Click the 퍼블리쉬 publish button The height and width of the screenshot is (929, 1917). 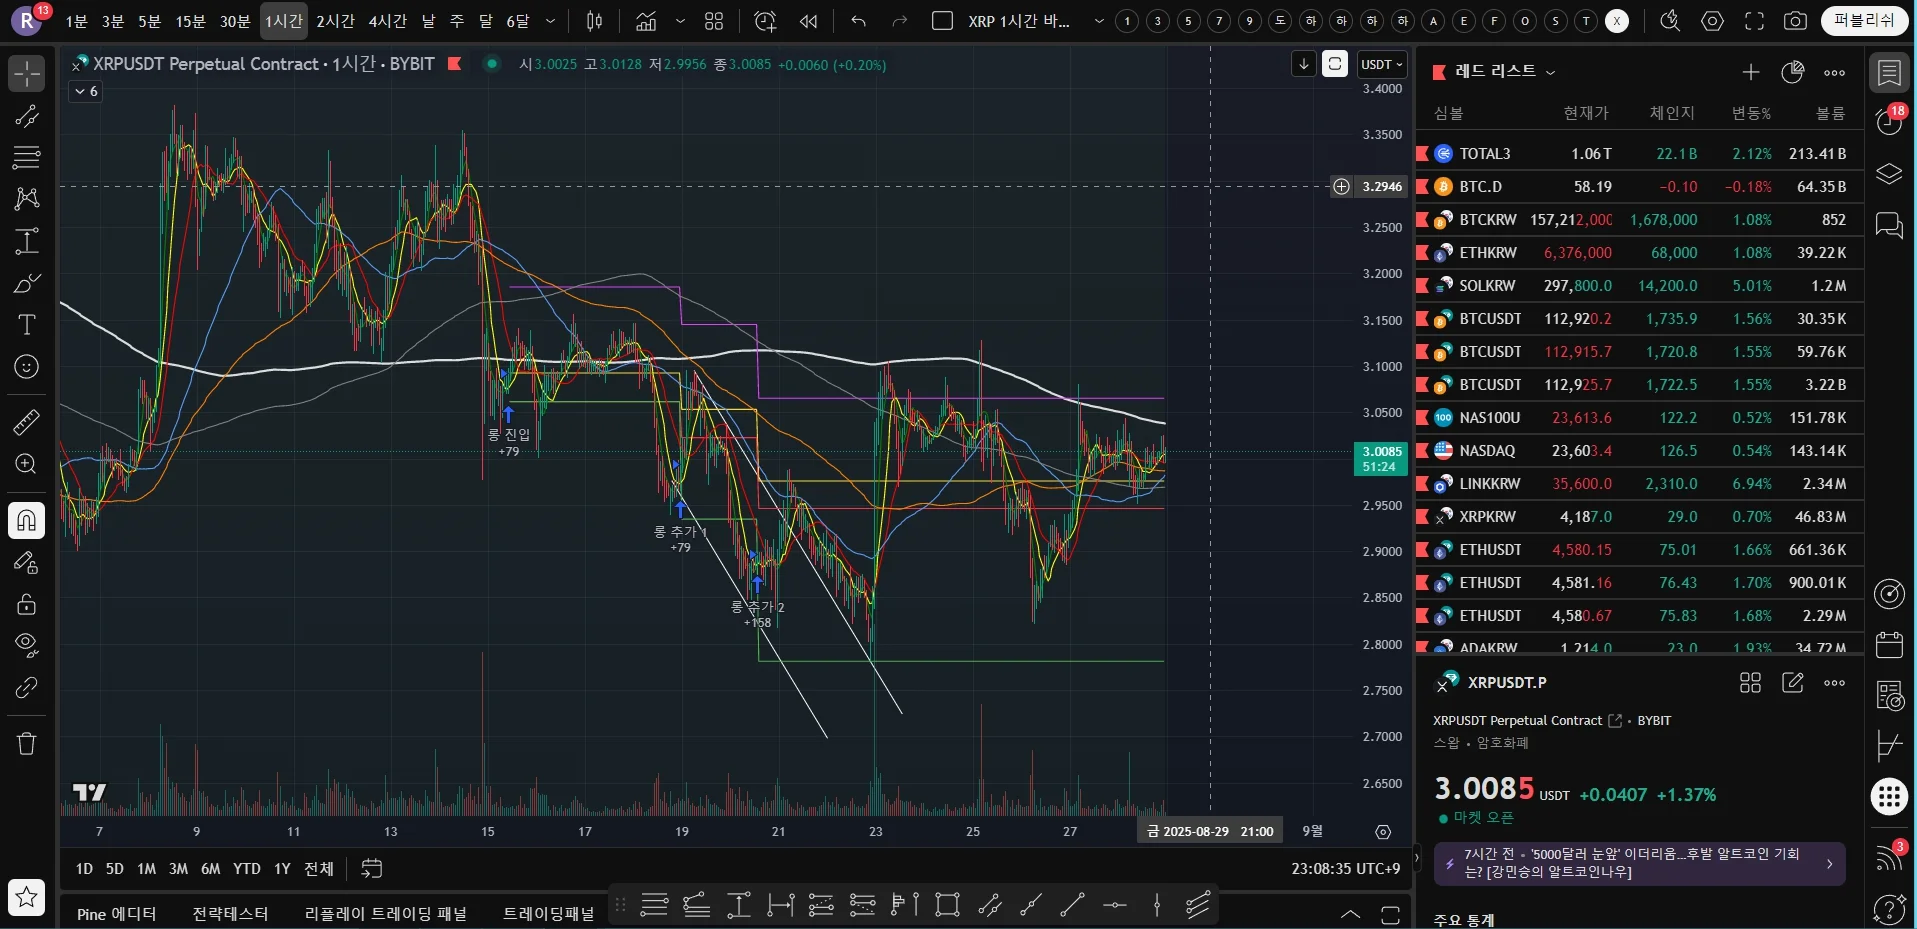tap(1865, 21)
